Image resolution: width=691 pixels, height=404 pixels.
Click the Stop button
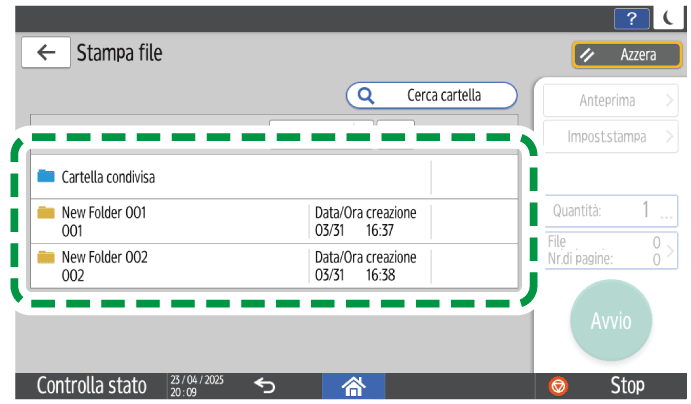point(611,386)
